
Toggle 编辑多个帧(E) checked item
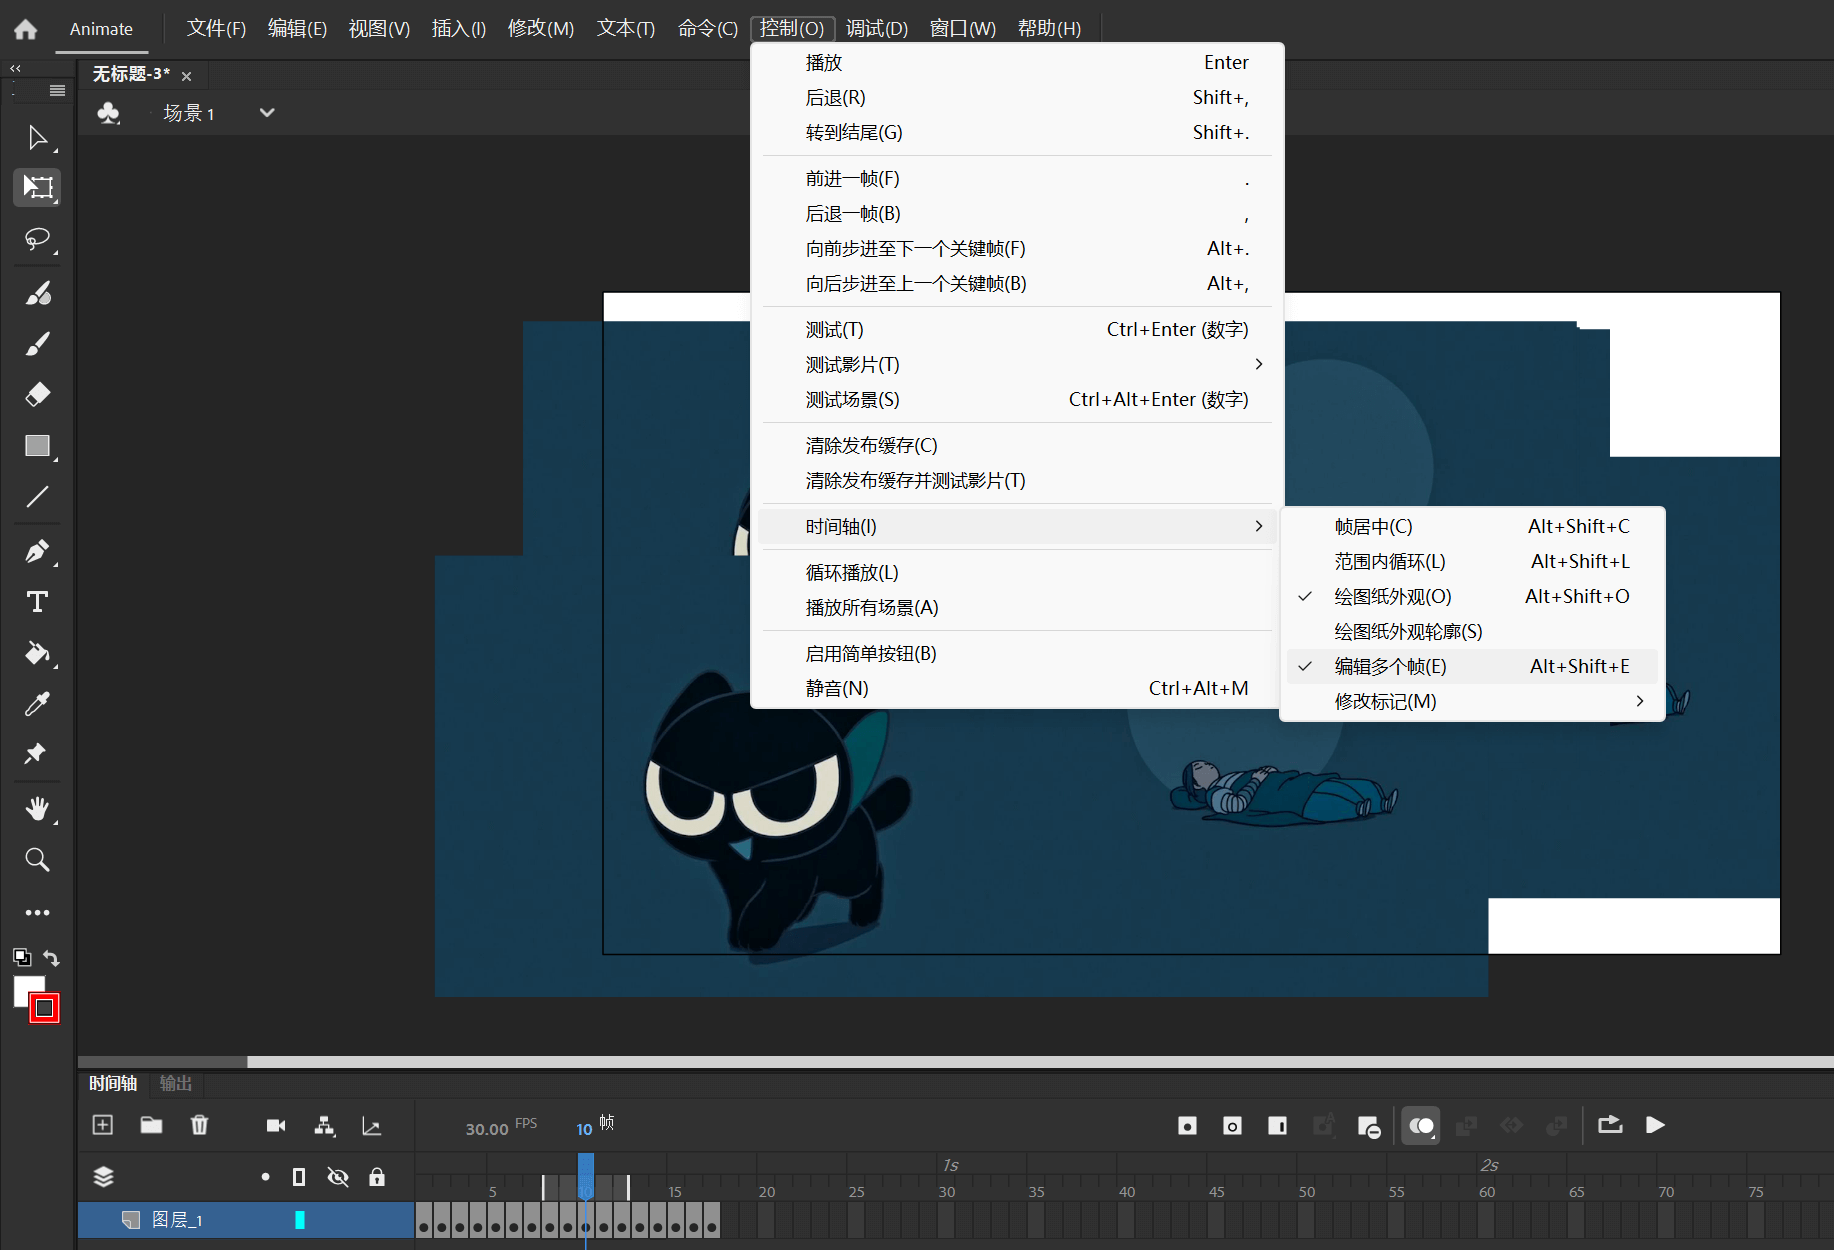[1470, 667]
